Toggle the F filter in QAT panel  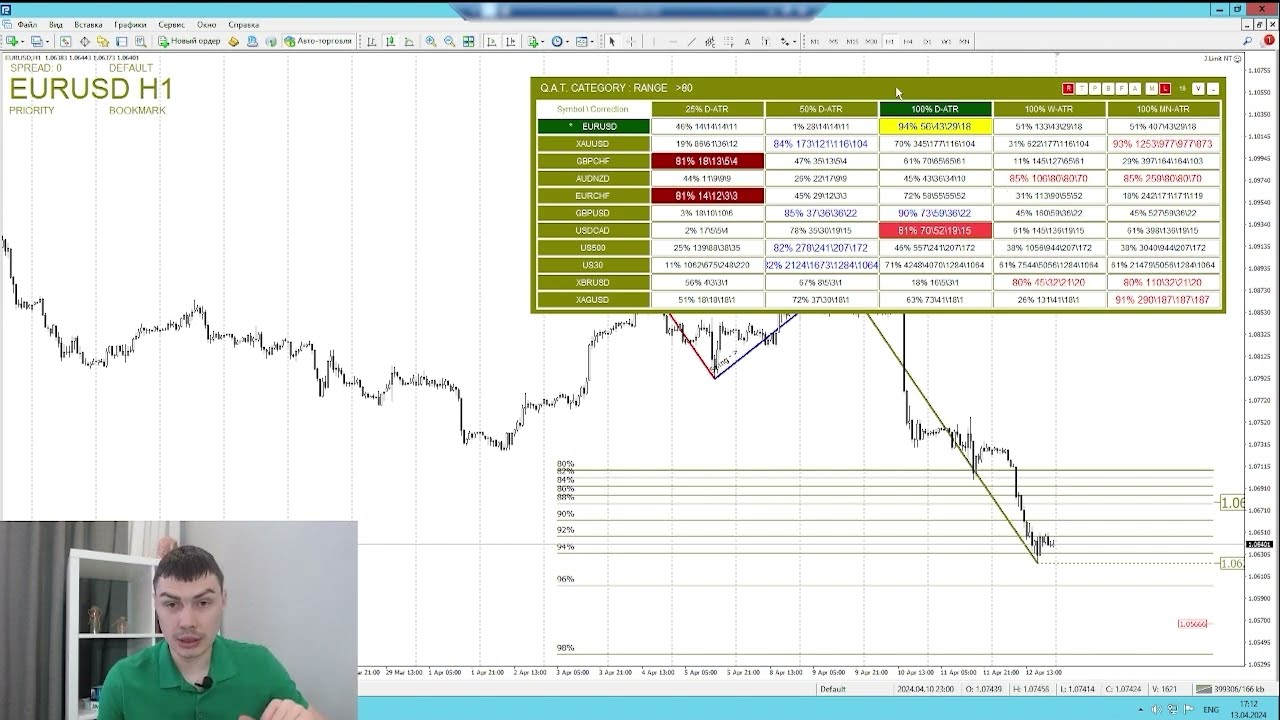[x=1121, y=89]
